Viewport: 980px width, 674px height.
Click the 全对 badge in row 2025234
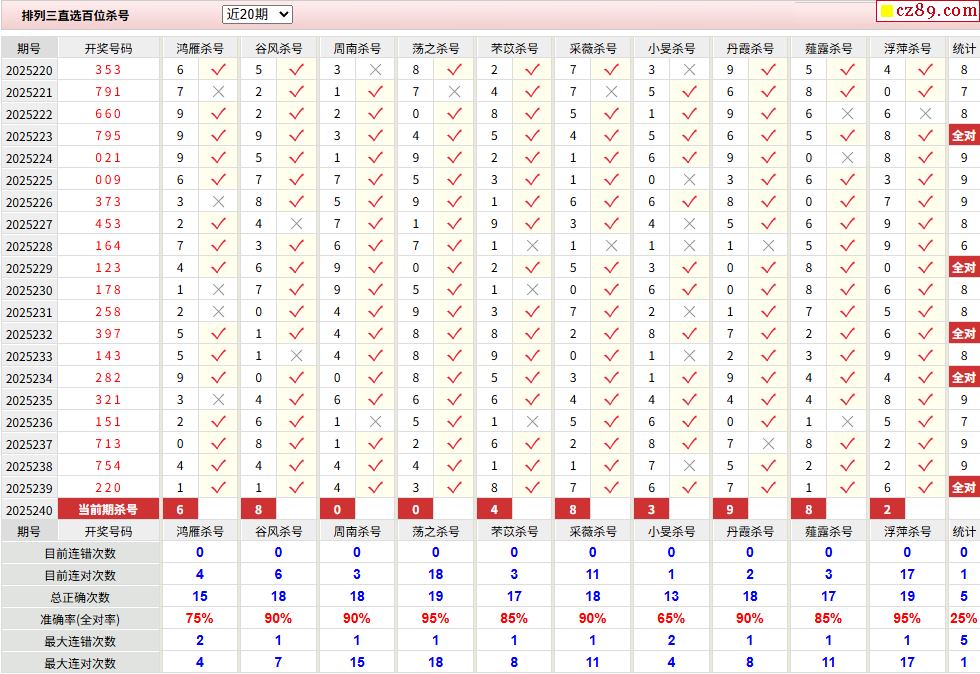pyautogui.click(x=963, y=378)
